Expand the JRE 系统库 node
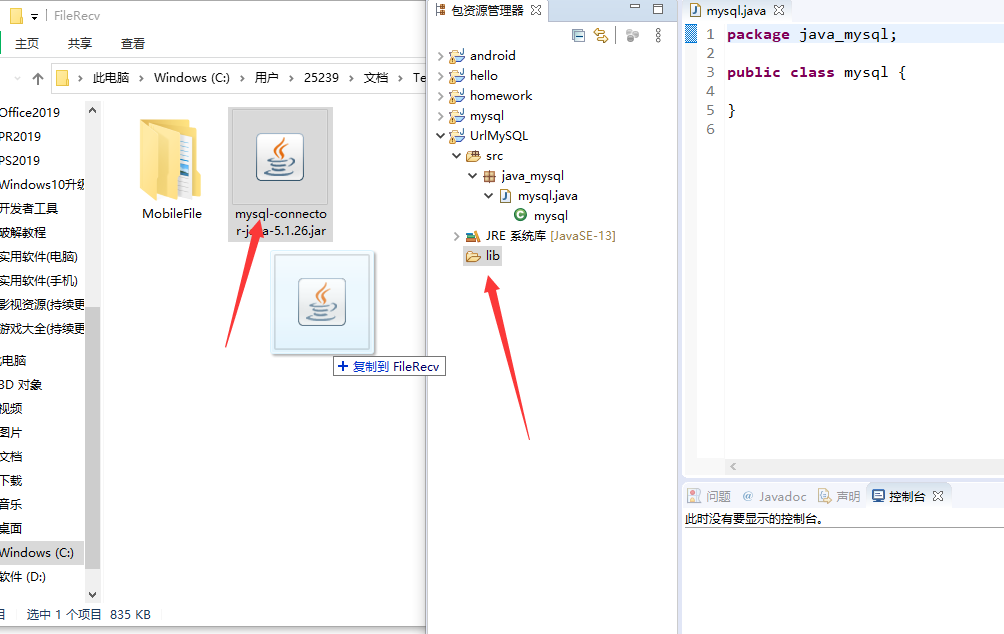Viewport: 1004px width, 634px height. 456,235
